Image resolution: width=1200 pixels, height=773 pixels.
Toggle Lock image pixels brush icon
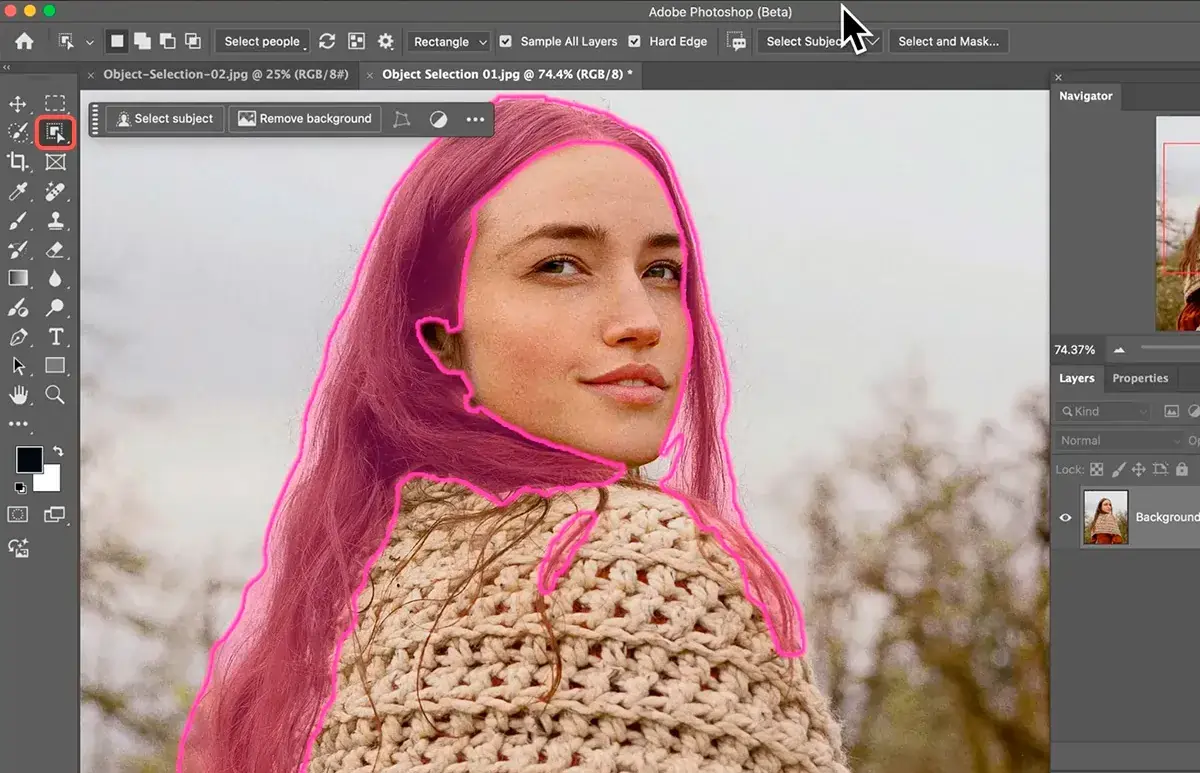[1118, 469]
